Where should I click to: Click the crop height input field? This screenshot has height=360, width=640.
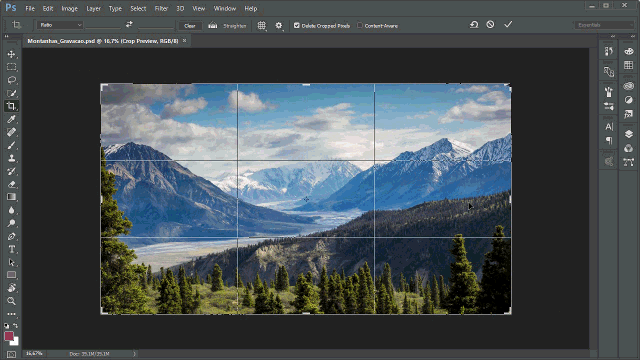click(x=156, y=25)
